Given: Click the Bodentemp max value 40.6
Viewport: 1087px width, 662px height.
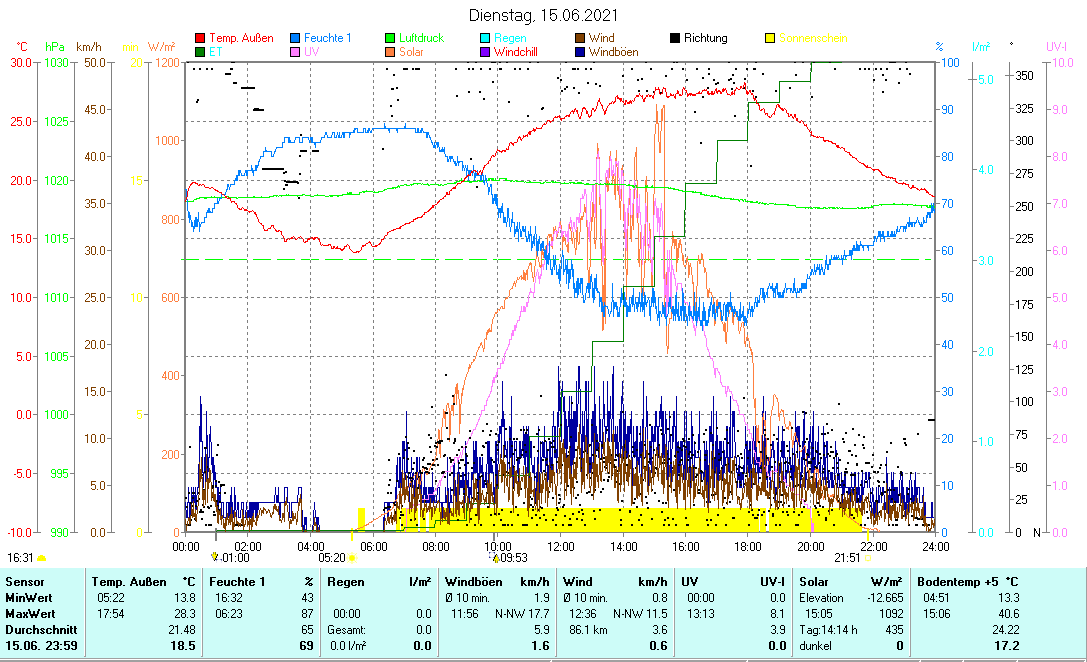Looking at the screenshot, I should point(1009,614).
